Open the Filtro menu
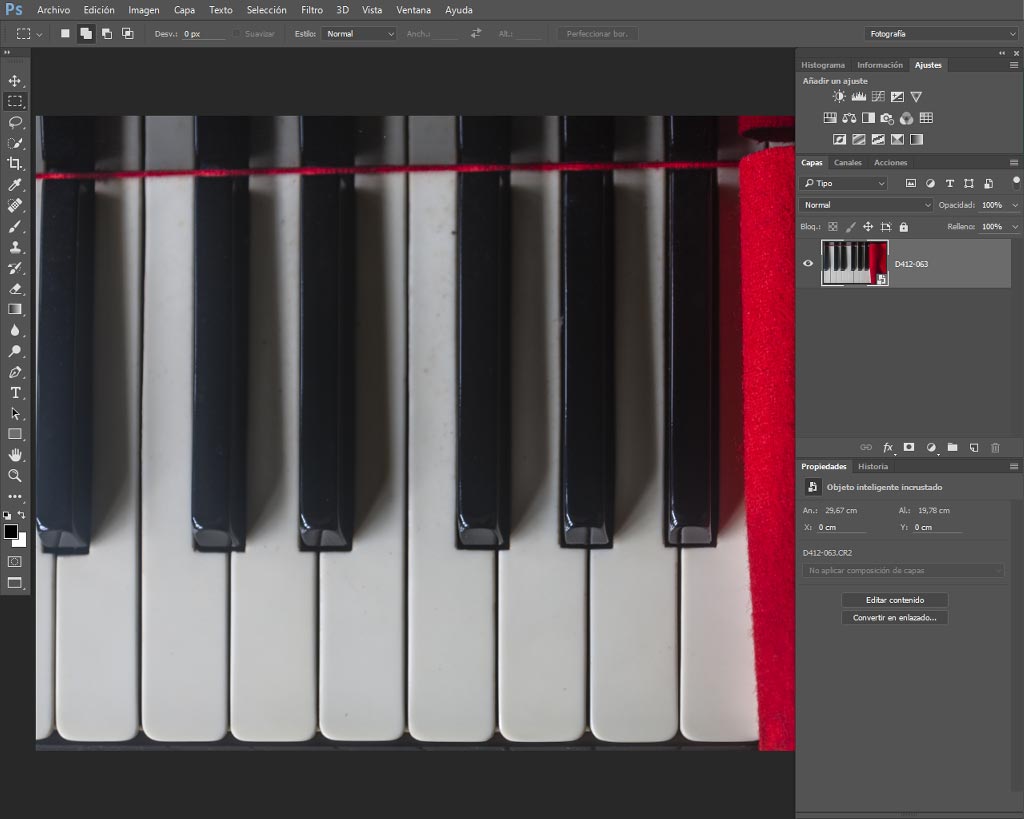 pyautogui.click(x=312, y=10)
